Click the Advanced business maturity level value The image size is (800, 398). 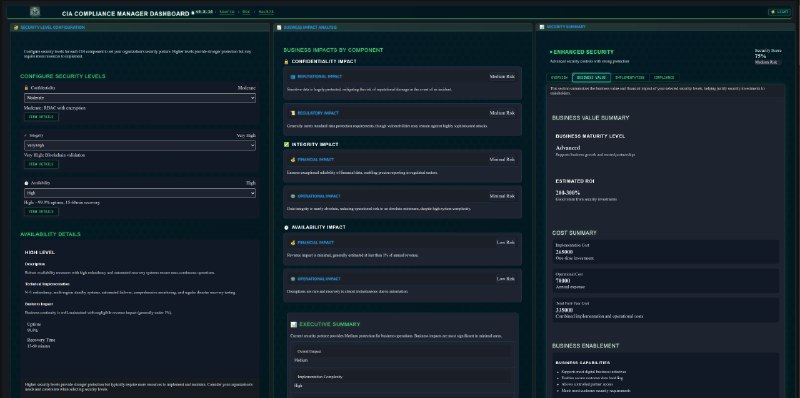pos(567,148)
